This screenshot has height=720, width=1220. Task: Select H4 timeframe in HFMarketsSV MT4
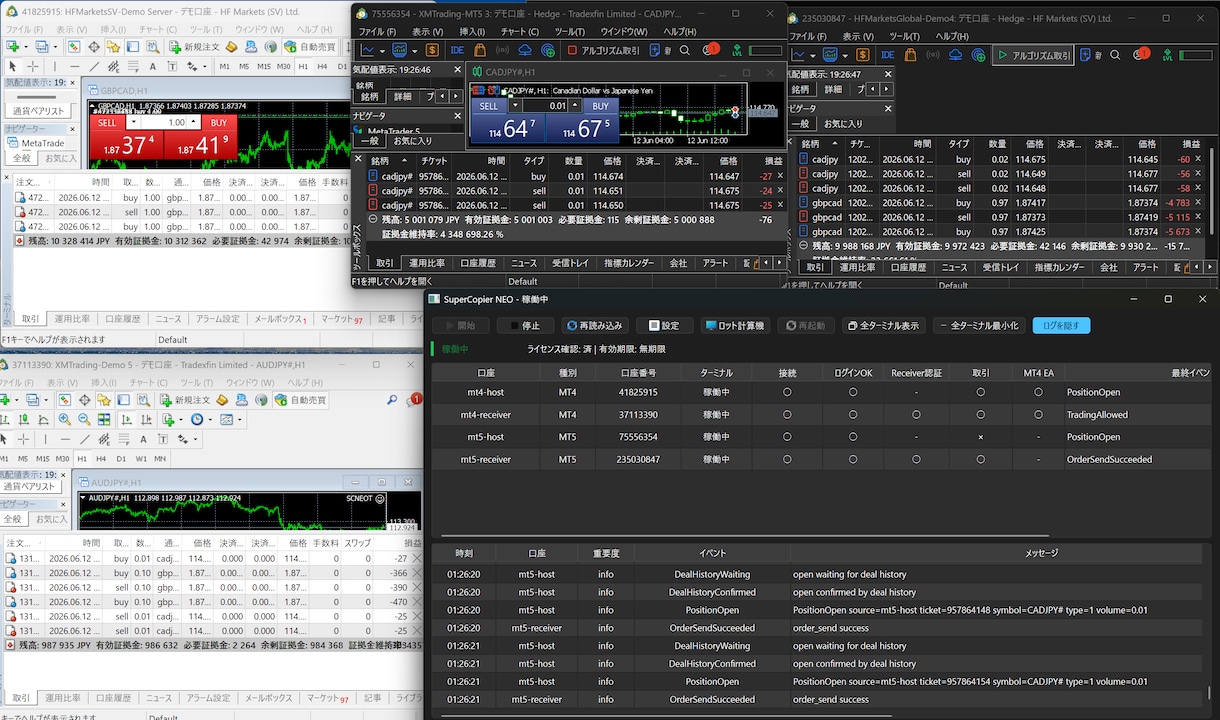point(322,66)
